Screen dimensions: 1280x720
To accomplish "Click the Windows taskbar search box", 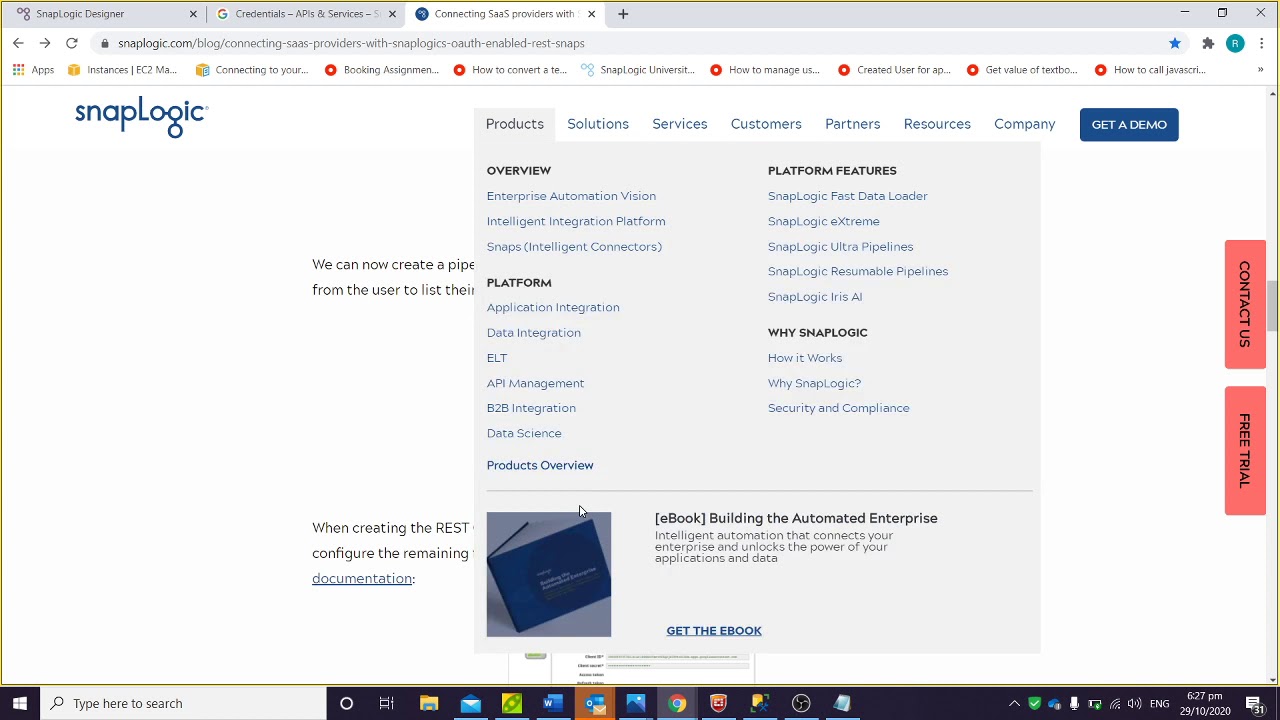I will coord(182,703).
